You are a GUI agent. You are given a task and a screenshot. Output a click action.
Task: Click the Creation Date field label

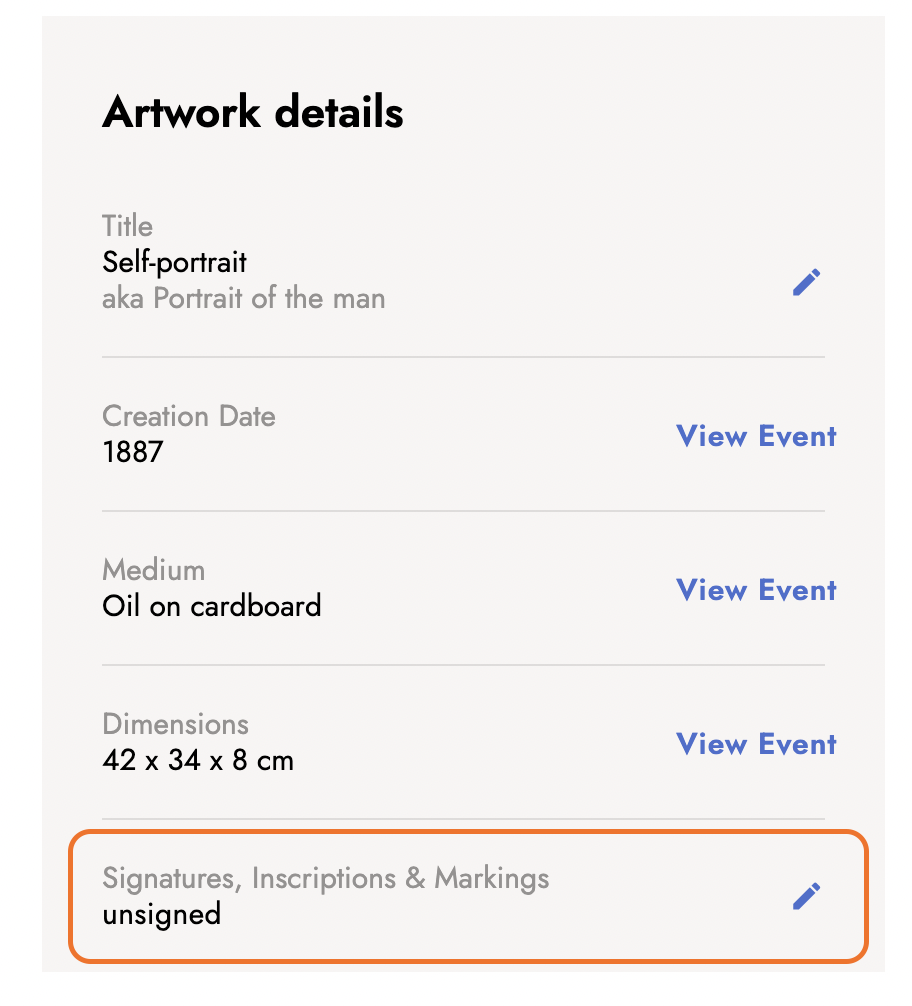pyautogui.click(x=189, y=416)
